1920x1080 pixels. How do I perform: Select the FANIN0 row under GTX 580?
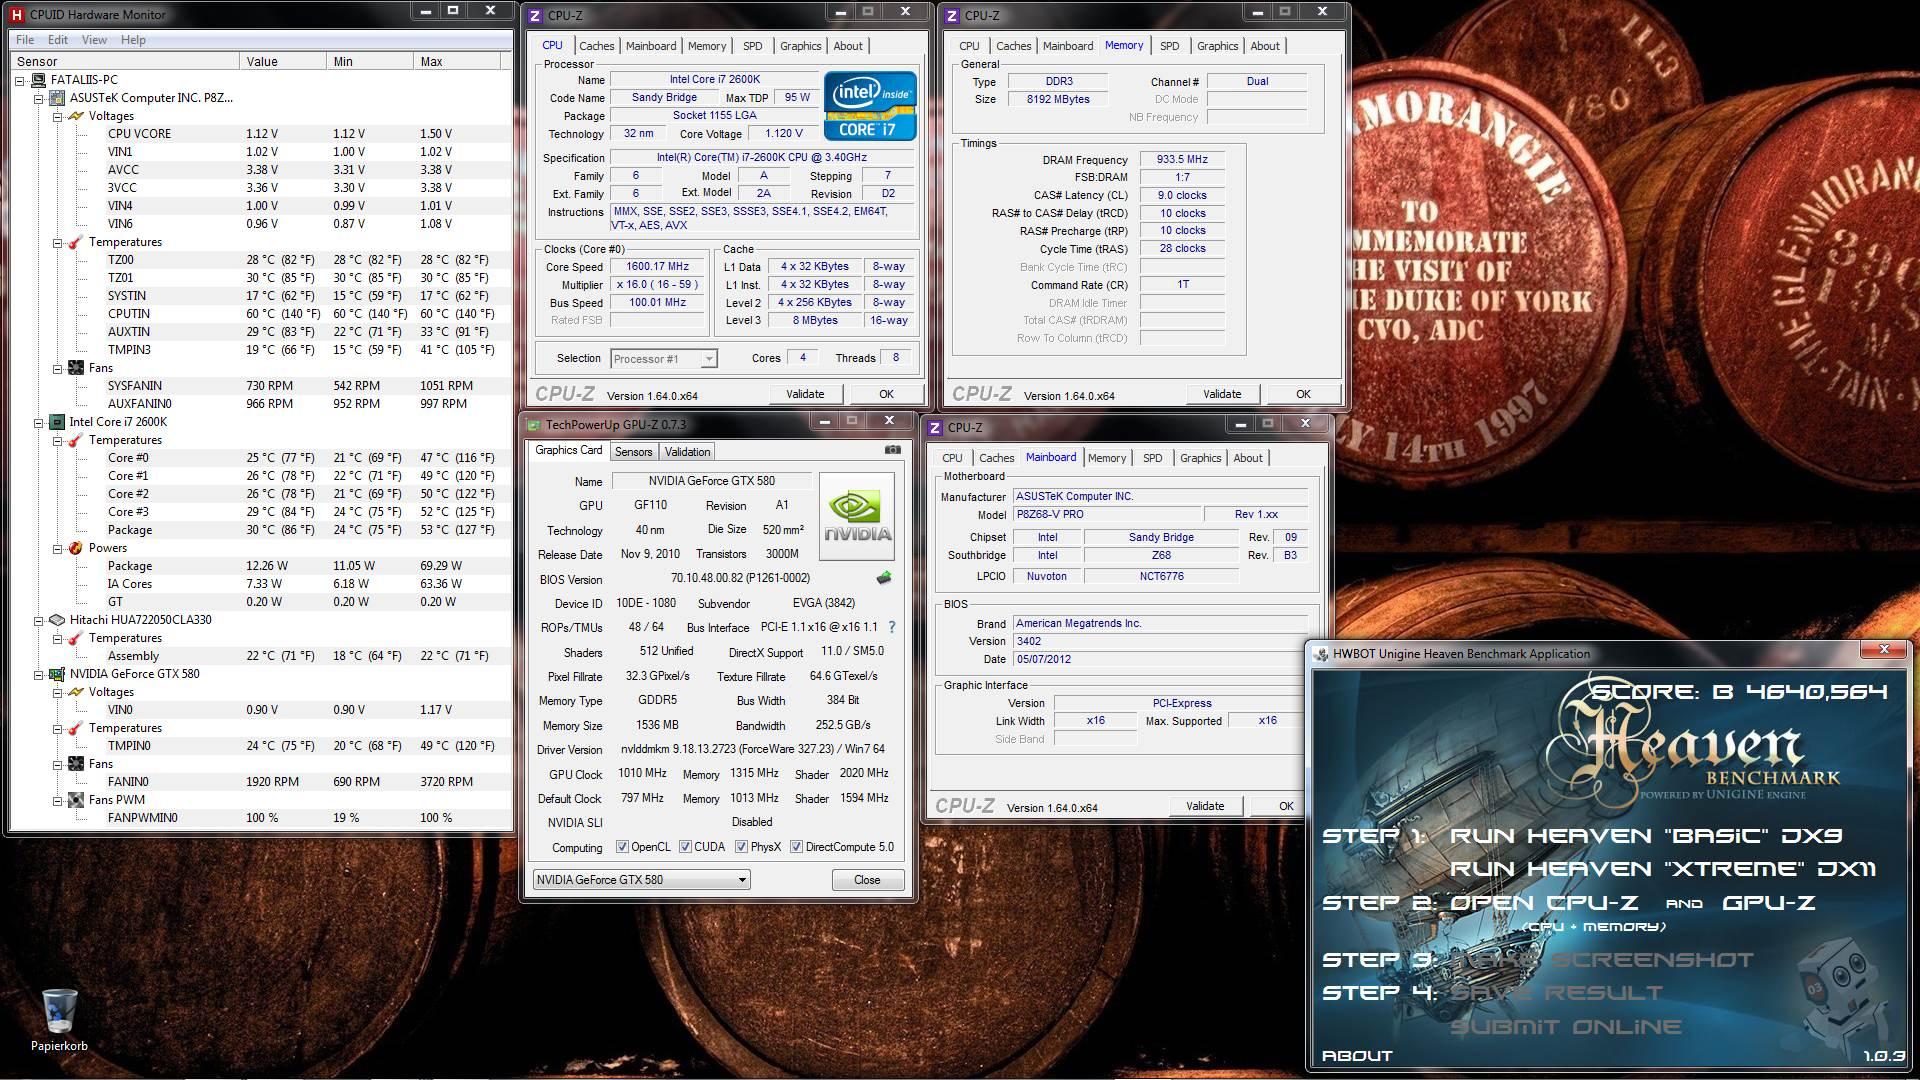tap(260, 782)
